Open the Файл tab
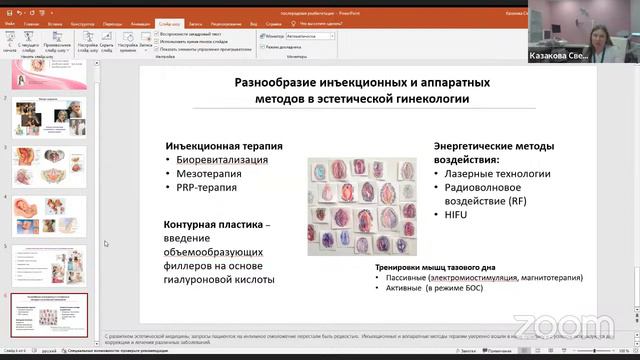The width and height of the screenshot is (640, 360). (10, 24)
